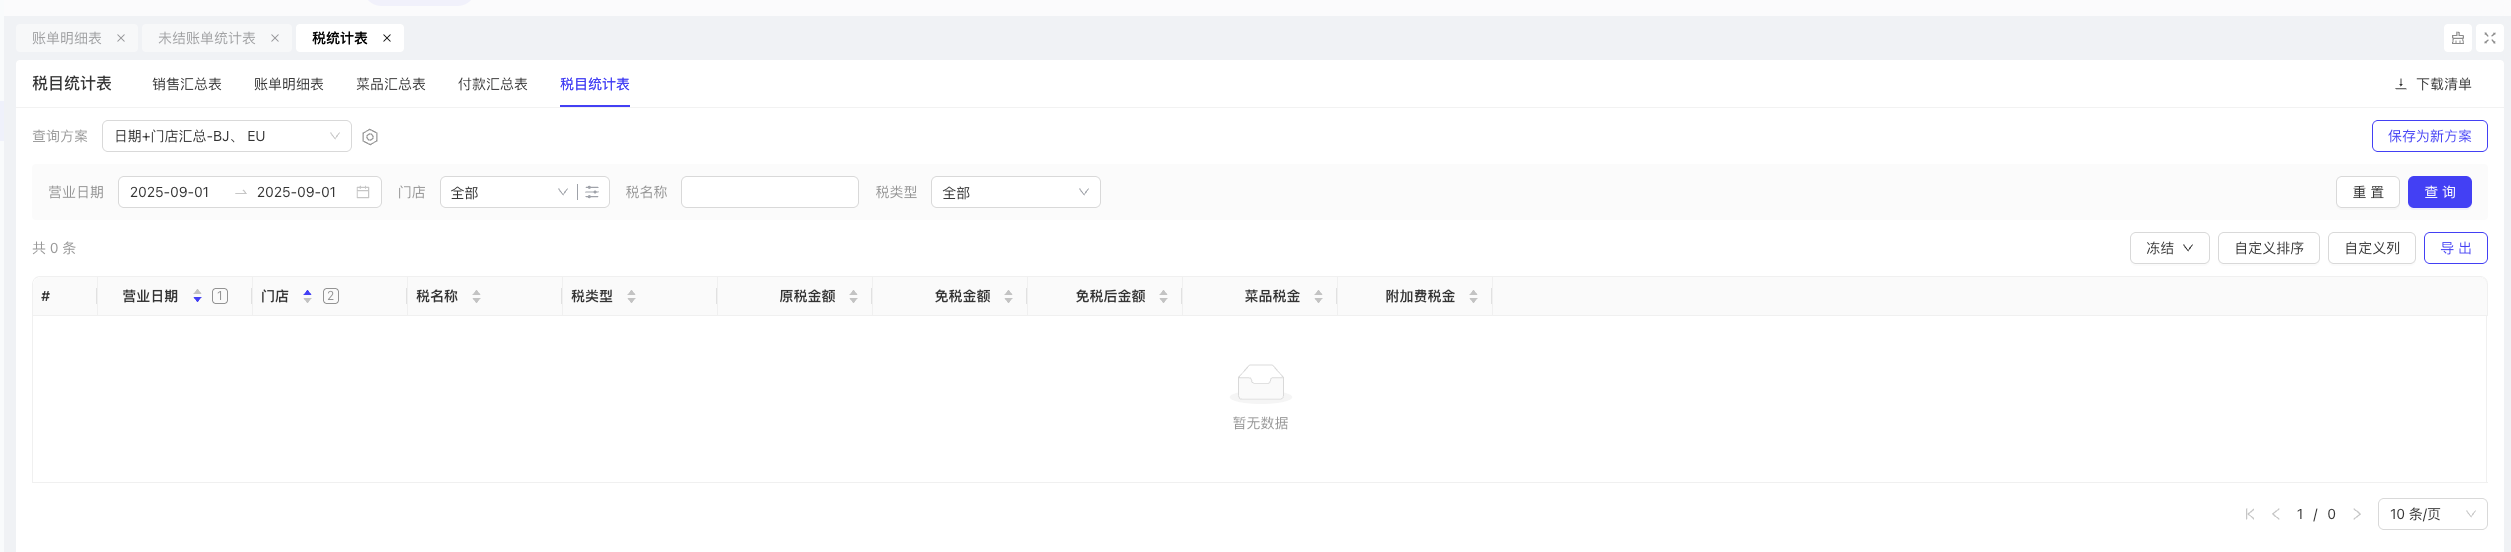Toggle fullscreen using the expand icon
The height and width of the screenshot is (552, 2511).
(2490, 38)
